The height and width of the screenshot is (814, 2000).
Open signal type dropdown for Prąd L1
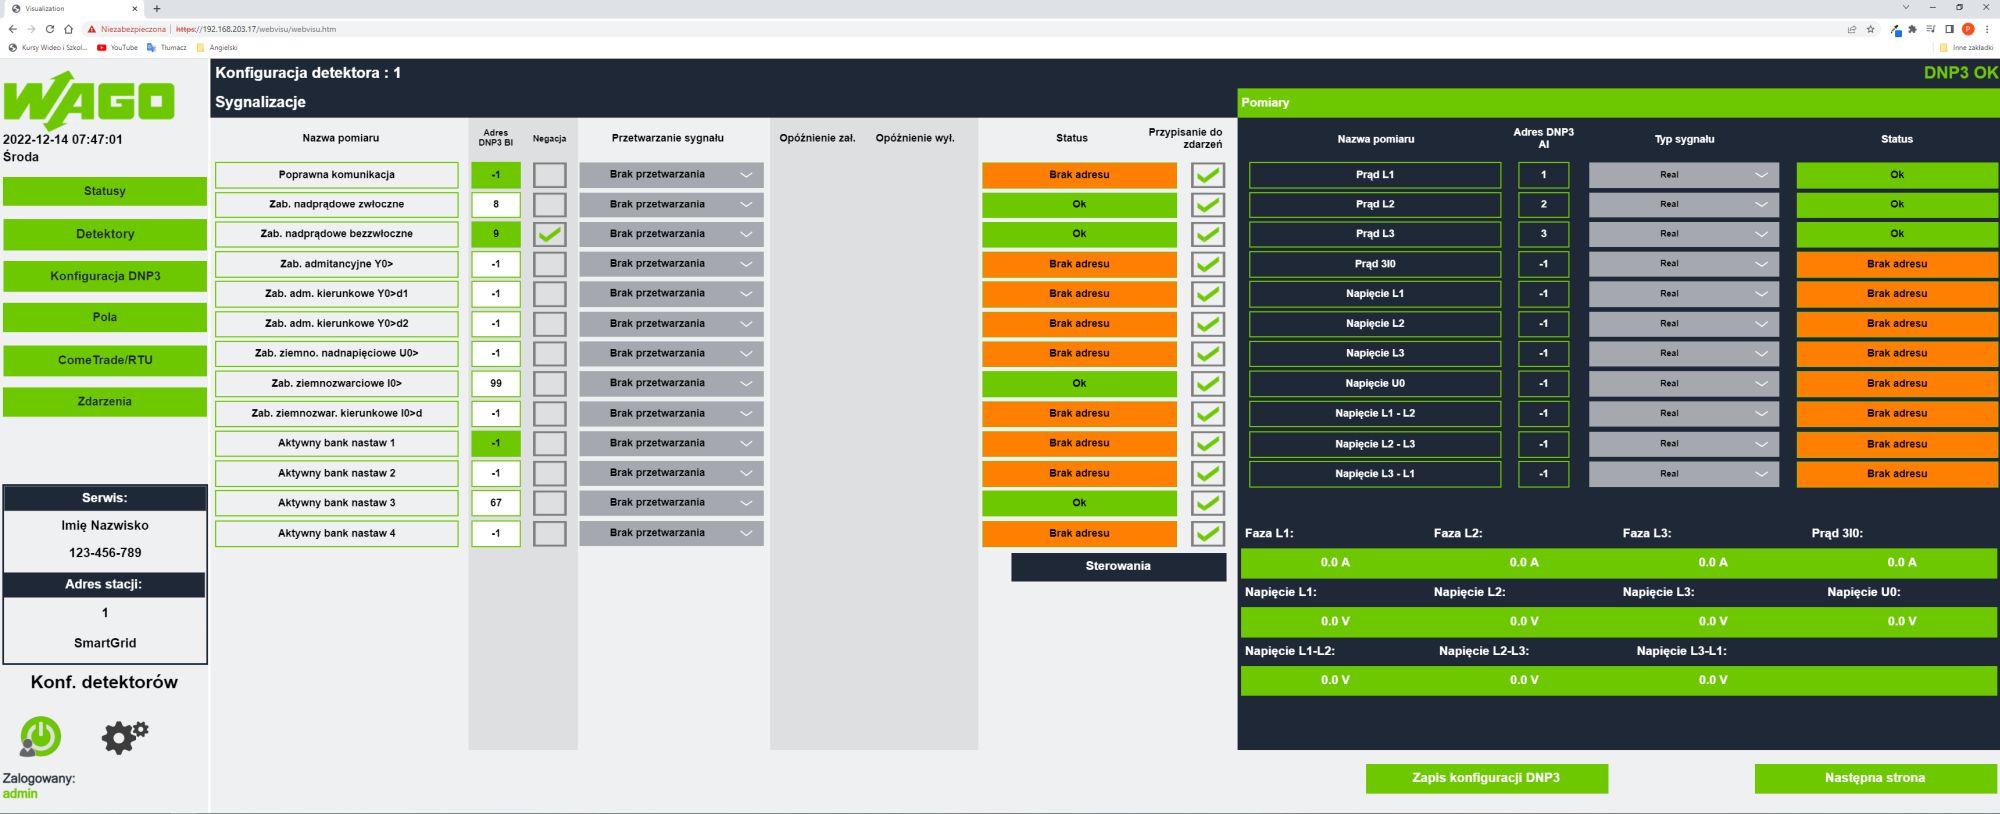click(1684, 175)
